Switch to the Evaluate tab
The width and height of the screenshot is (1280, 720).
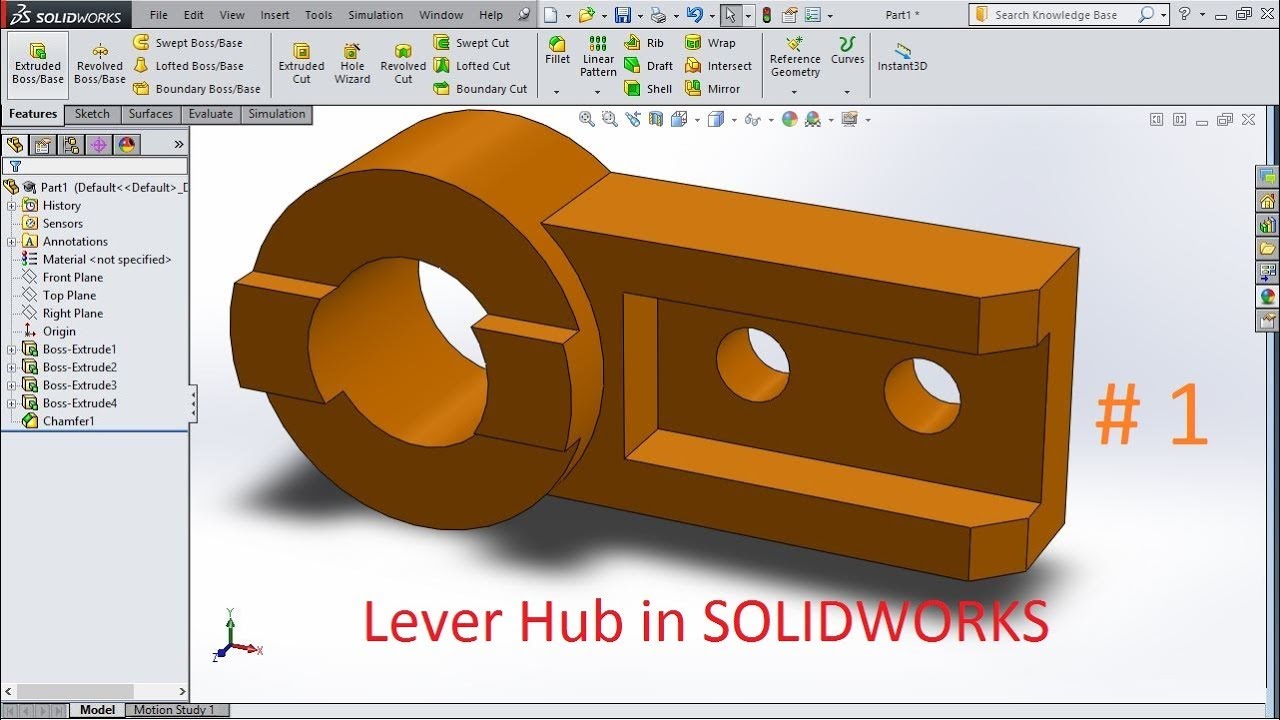point(211,114)
